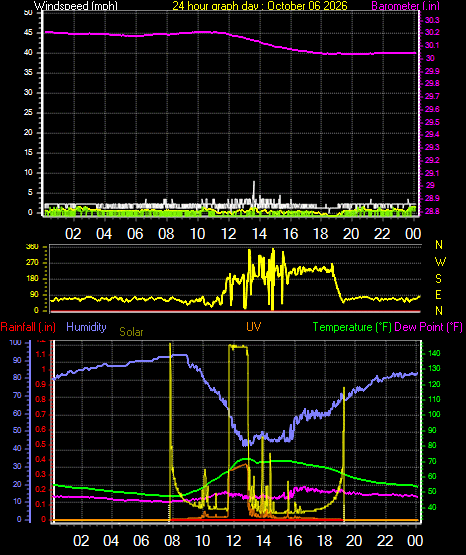466x555 pixels.
Task: Select the 120 value on green temperature axis
Action: pyautogui.click(x=434, y=384)
